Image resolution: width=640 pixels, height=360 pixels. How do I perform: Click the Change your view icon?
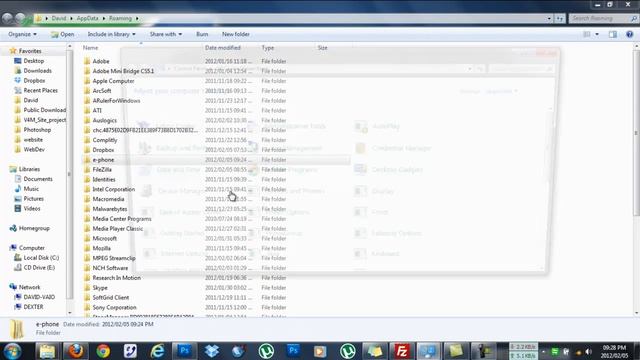tap(587, 34)
